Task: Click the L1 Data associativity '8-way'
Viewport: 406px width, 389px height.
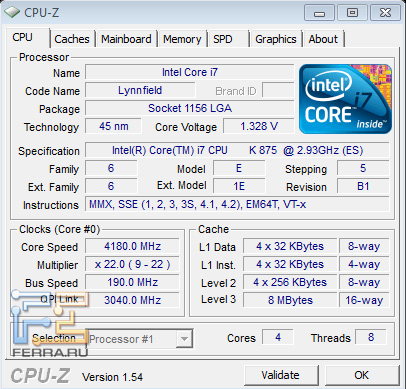Action: point(364,246)
